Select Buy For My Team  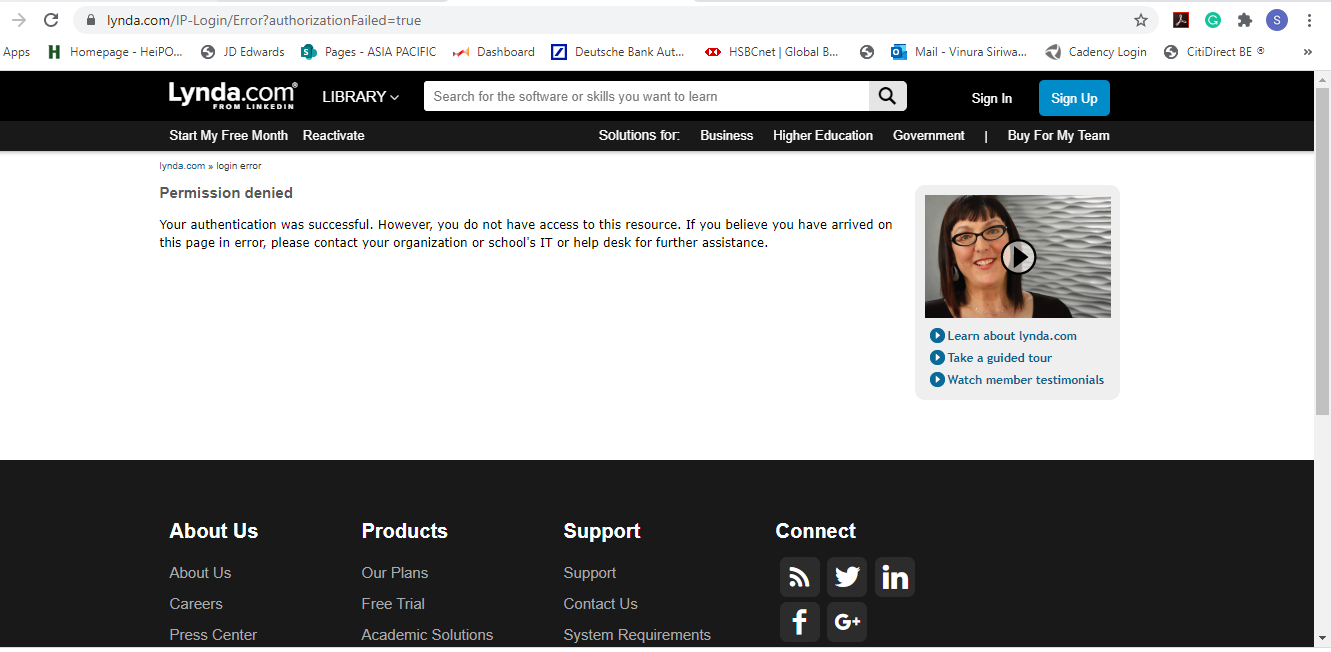point(1059,135)
